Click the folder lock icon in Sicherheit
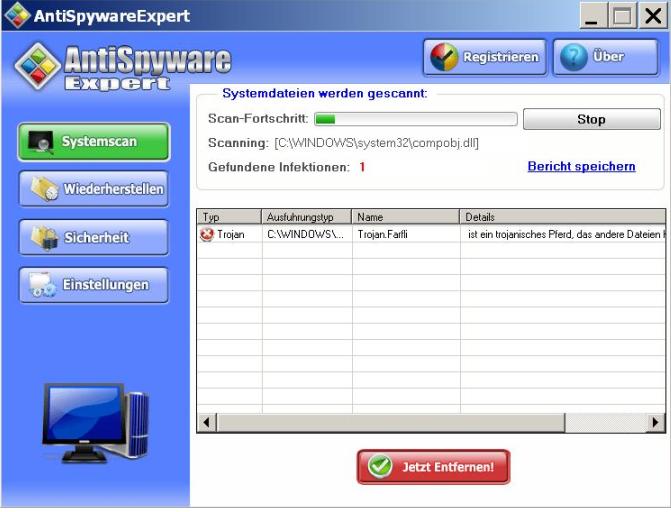 pyautogui.click(x=44, y=237)
